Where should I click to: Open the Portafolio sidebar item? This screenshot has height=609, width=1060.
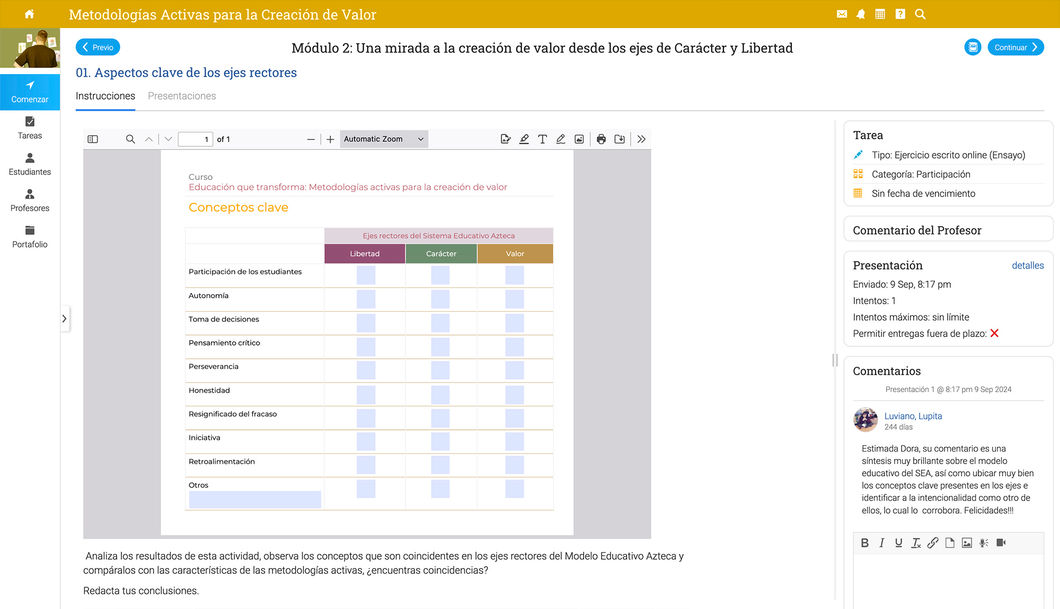click(30, 237)
